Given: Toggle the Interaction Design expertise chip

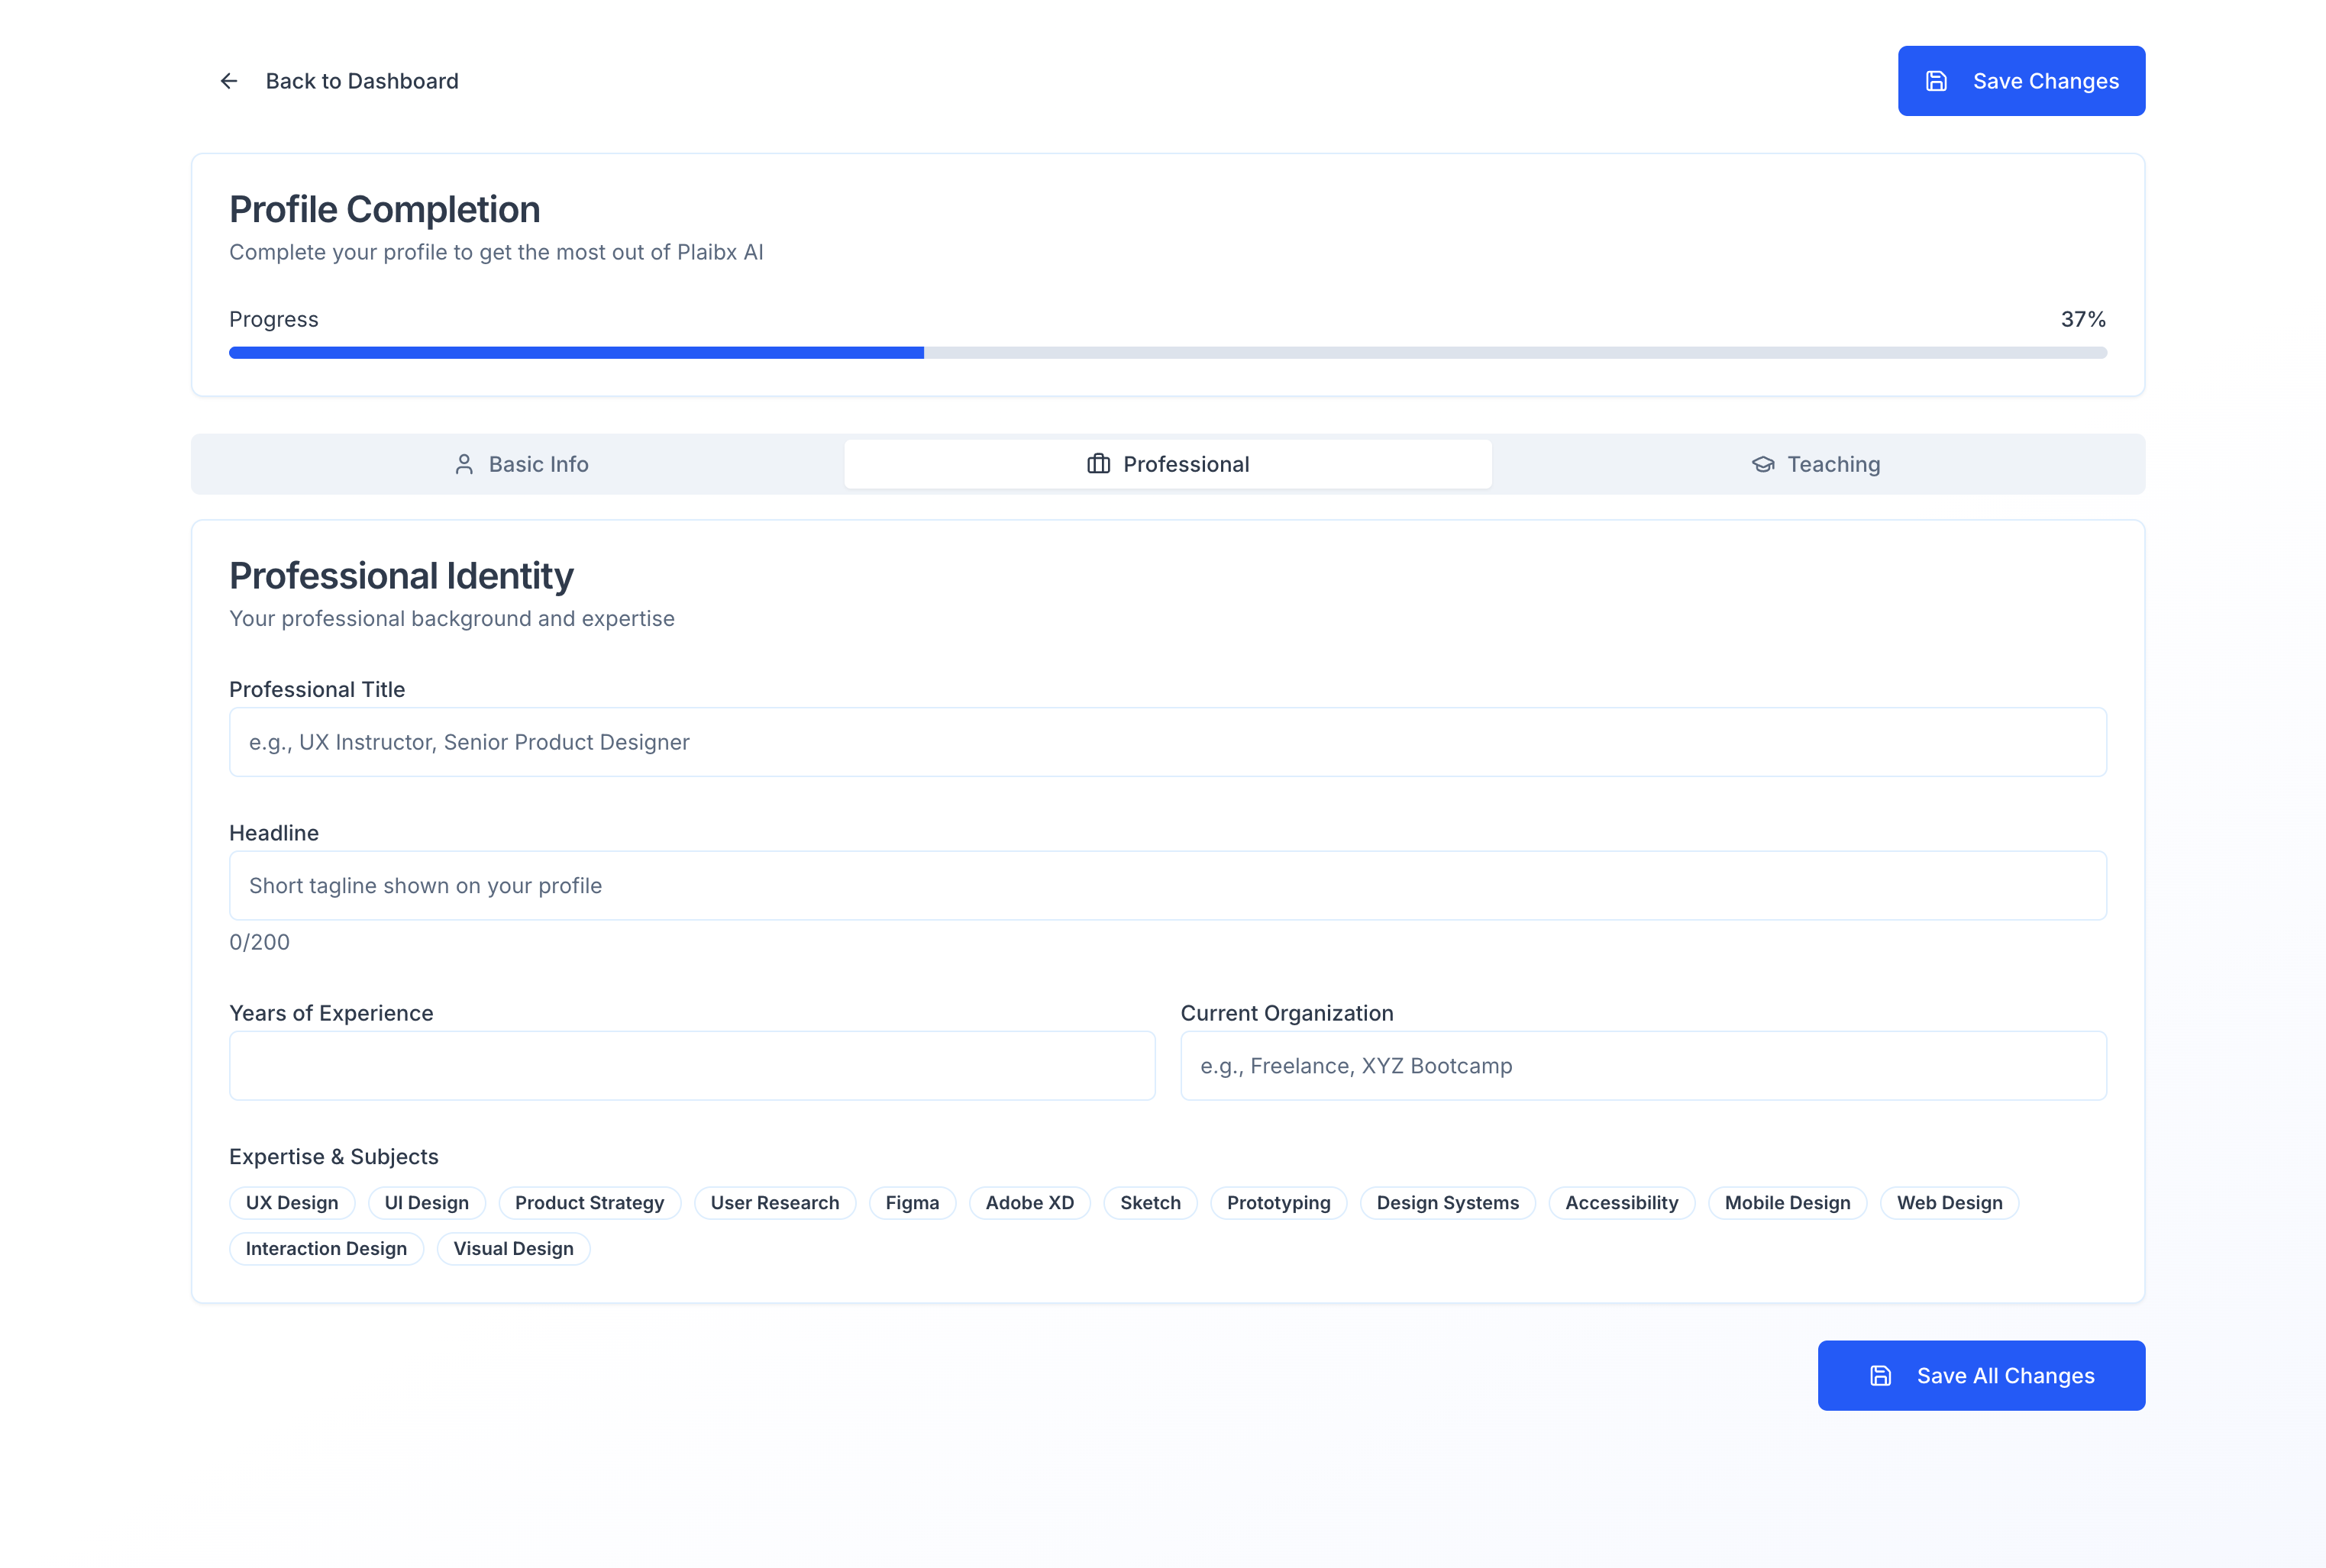Looking at the screenshot, I should pos(326,1248).
